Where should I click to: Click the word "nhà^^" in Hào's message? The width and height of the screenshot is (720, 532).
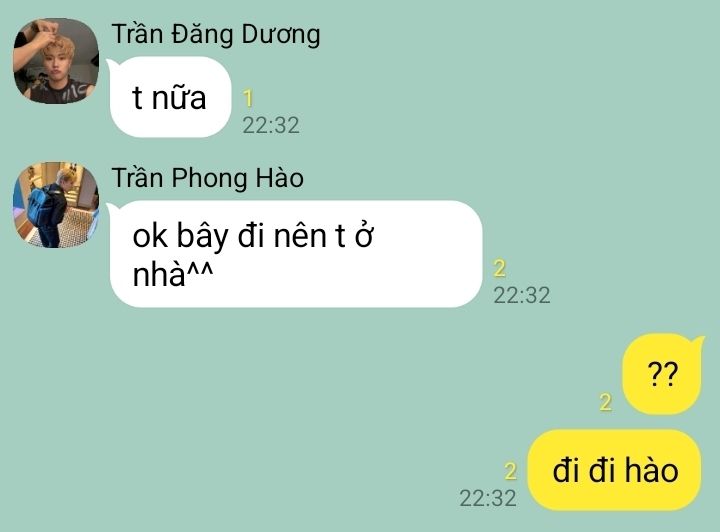pyautogui.click(x=173, y=274)
